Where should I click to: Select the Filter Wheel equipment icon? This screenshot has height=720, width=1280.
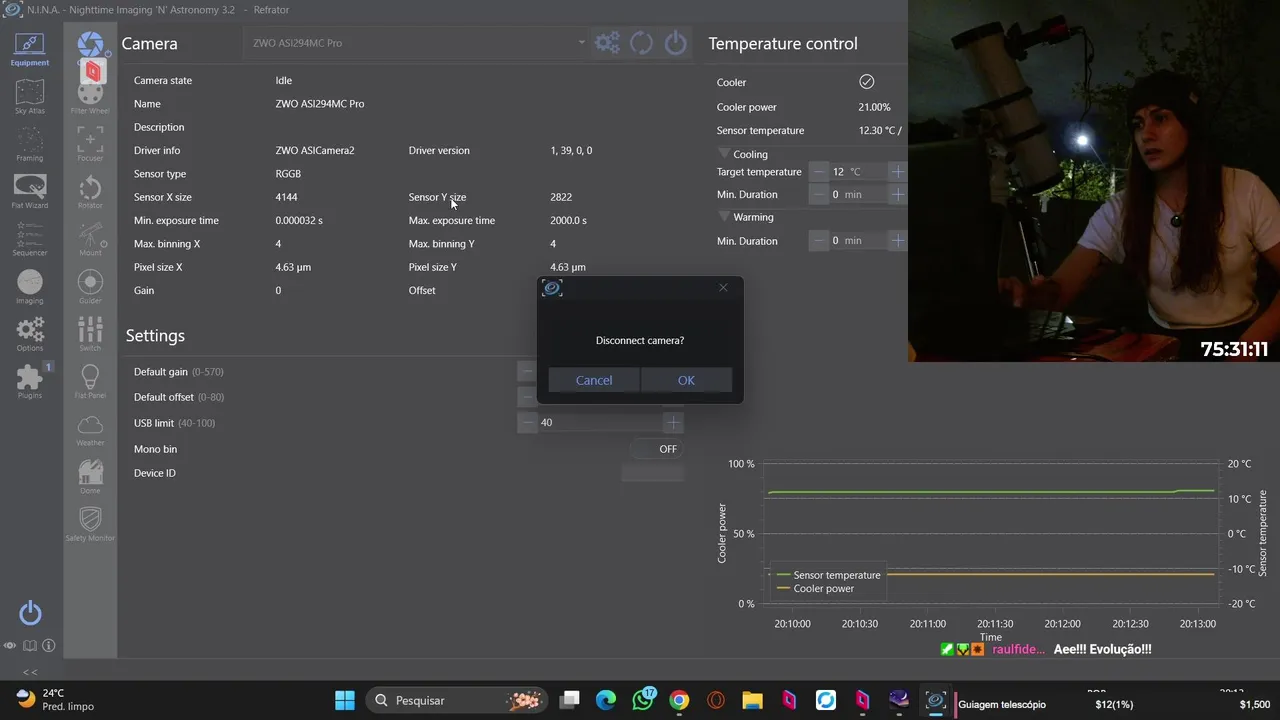point(90,97)
